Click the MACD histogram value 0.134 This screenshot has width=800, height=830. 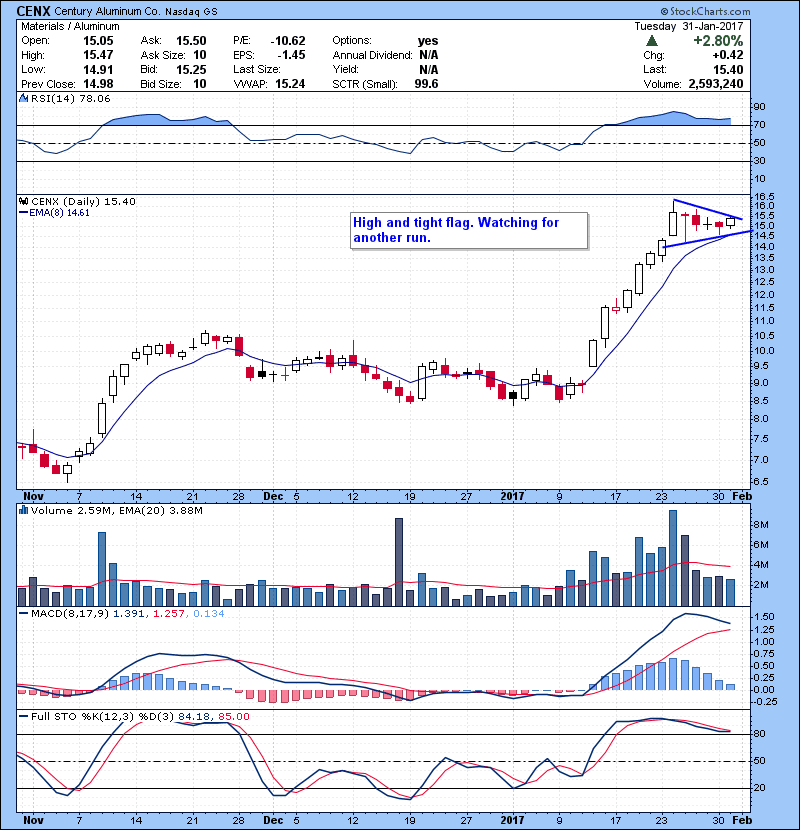point(209,614)
